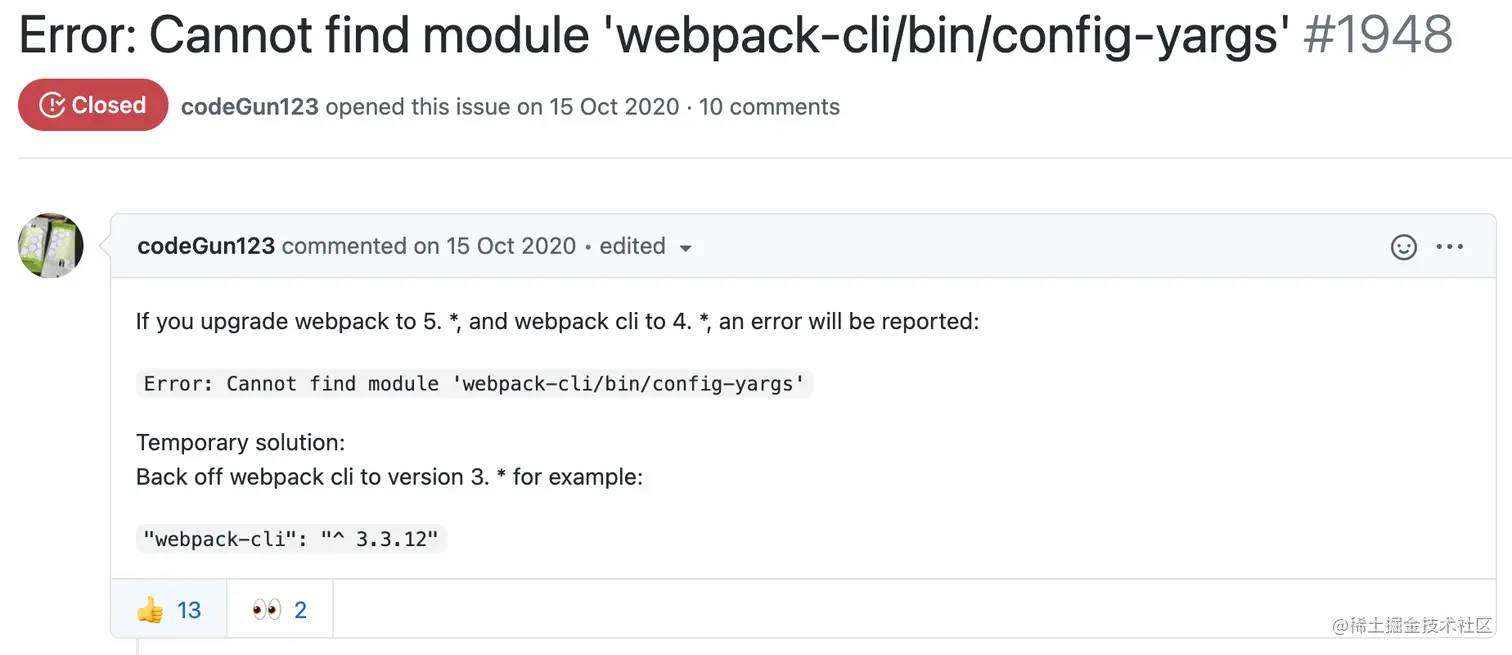Add a reaction with the smiley icon
This screenshot has height=655, width=1512.
(1404, 247)
